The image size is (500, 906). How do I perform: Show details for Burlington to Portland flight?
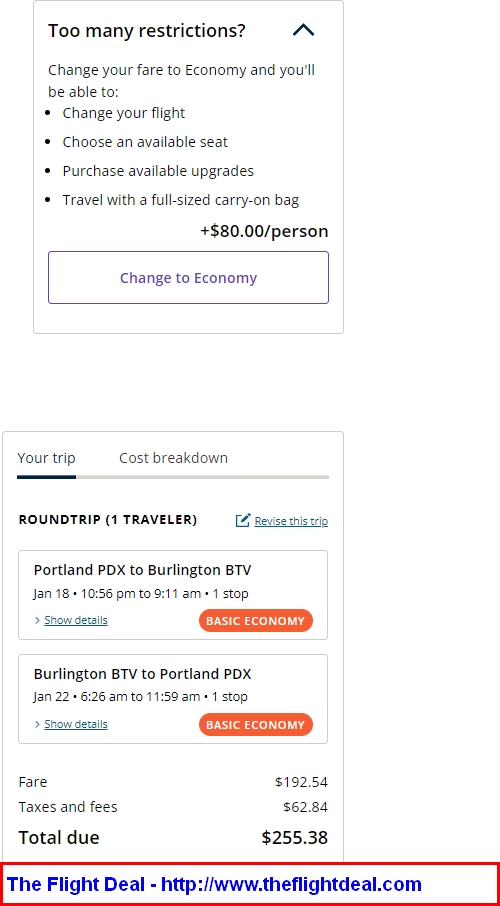click(x=76, y=724)
